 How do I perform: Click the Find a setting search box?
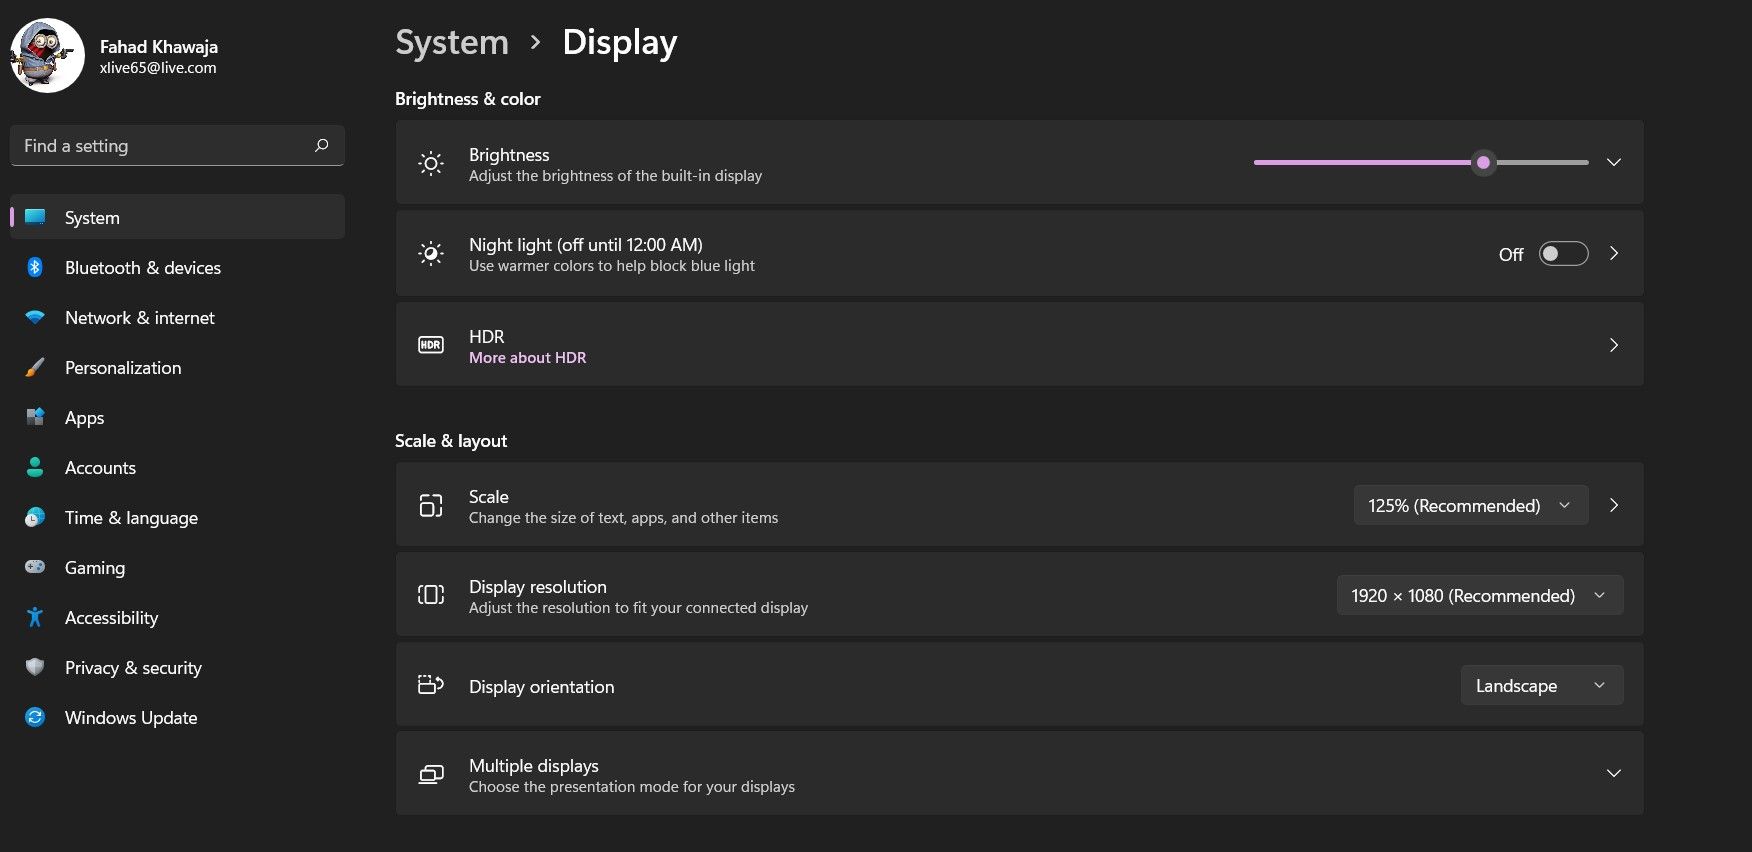165,146
